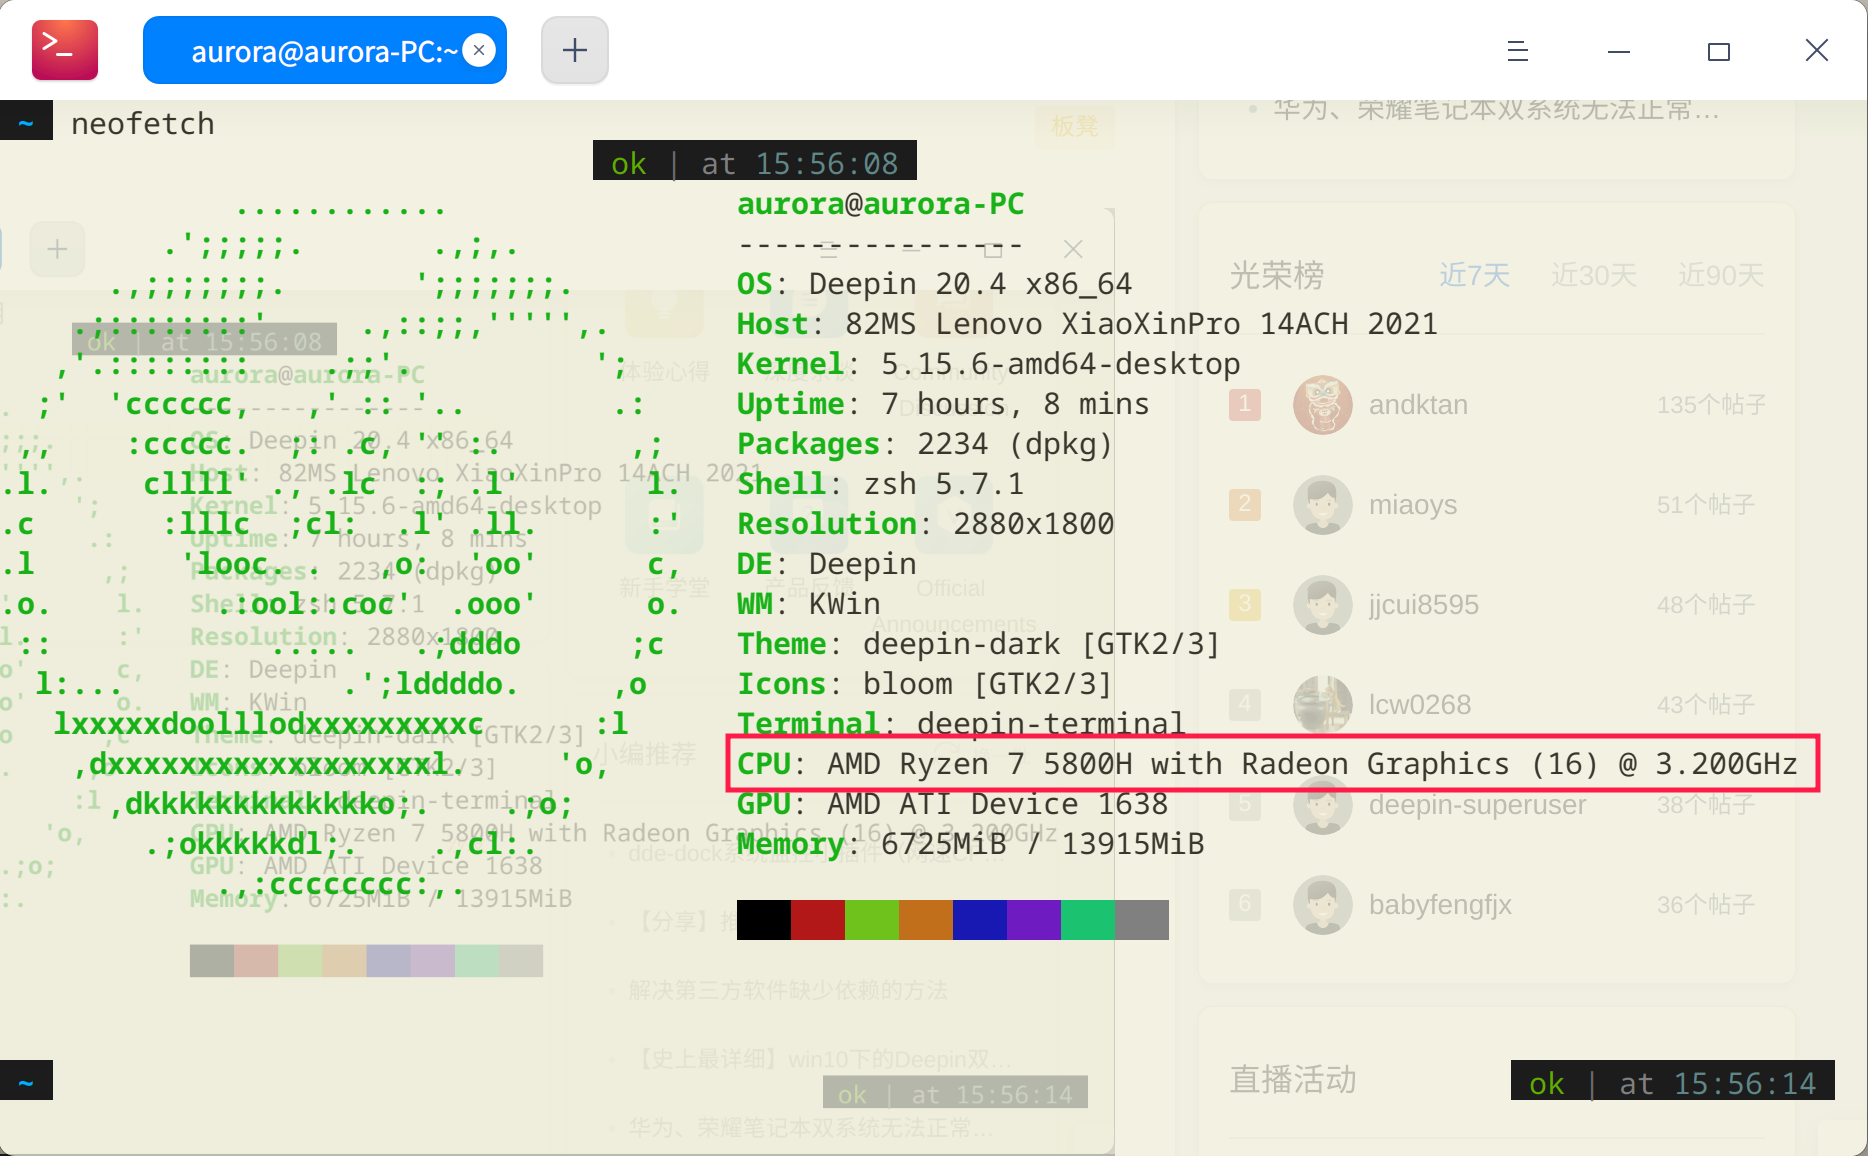Click the red terminal app icon
This screenshot has height=1156, width=1868.
pyautogui.click(x=65, y=50)
